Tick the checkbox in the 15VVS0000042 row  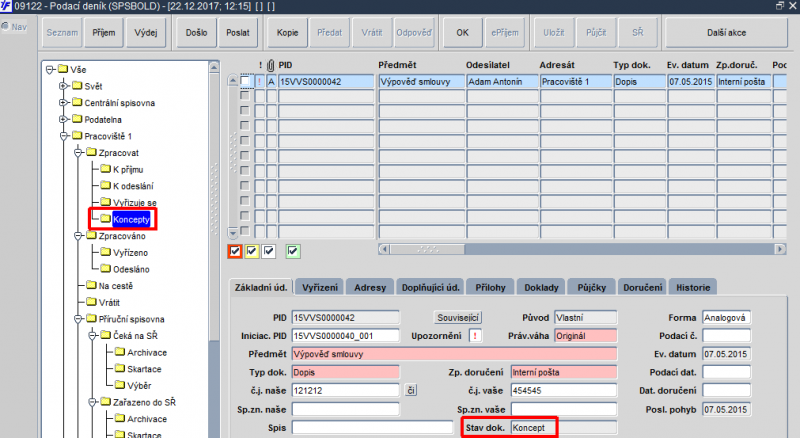(x=245, y=81)
